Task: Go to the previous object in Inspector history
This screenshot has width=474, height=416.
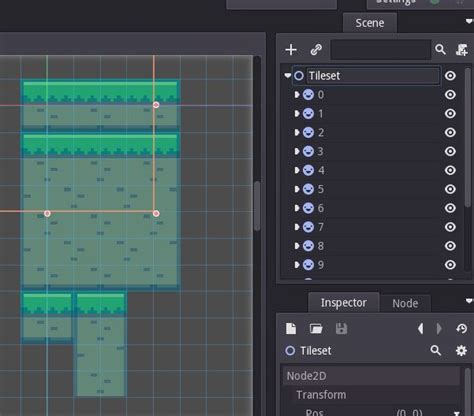Action: coord(421,329)
